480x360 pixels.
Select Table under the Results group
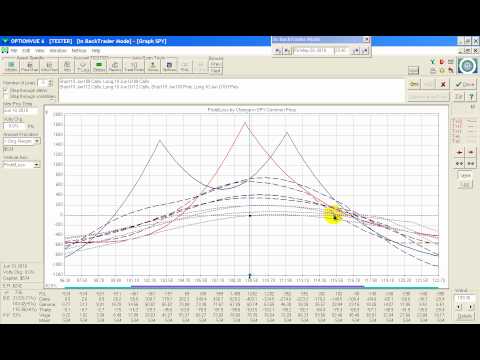pos(215,70)
